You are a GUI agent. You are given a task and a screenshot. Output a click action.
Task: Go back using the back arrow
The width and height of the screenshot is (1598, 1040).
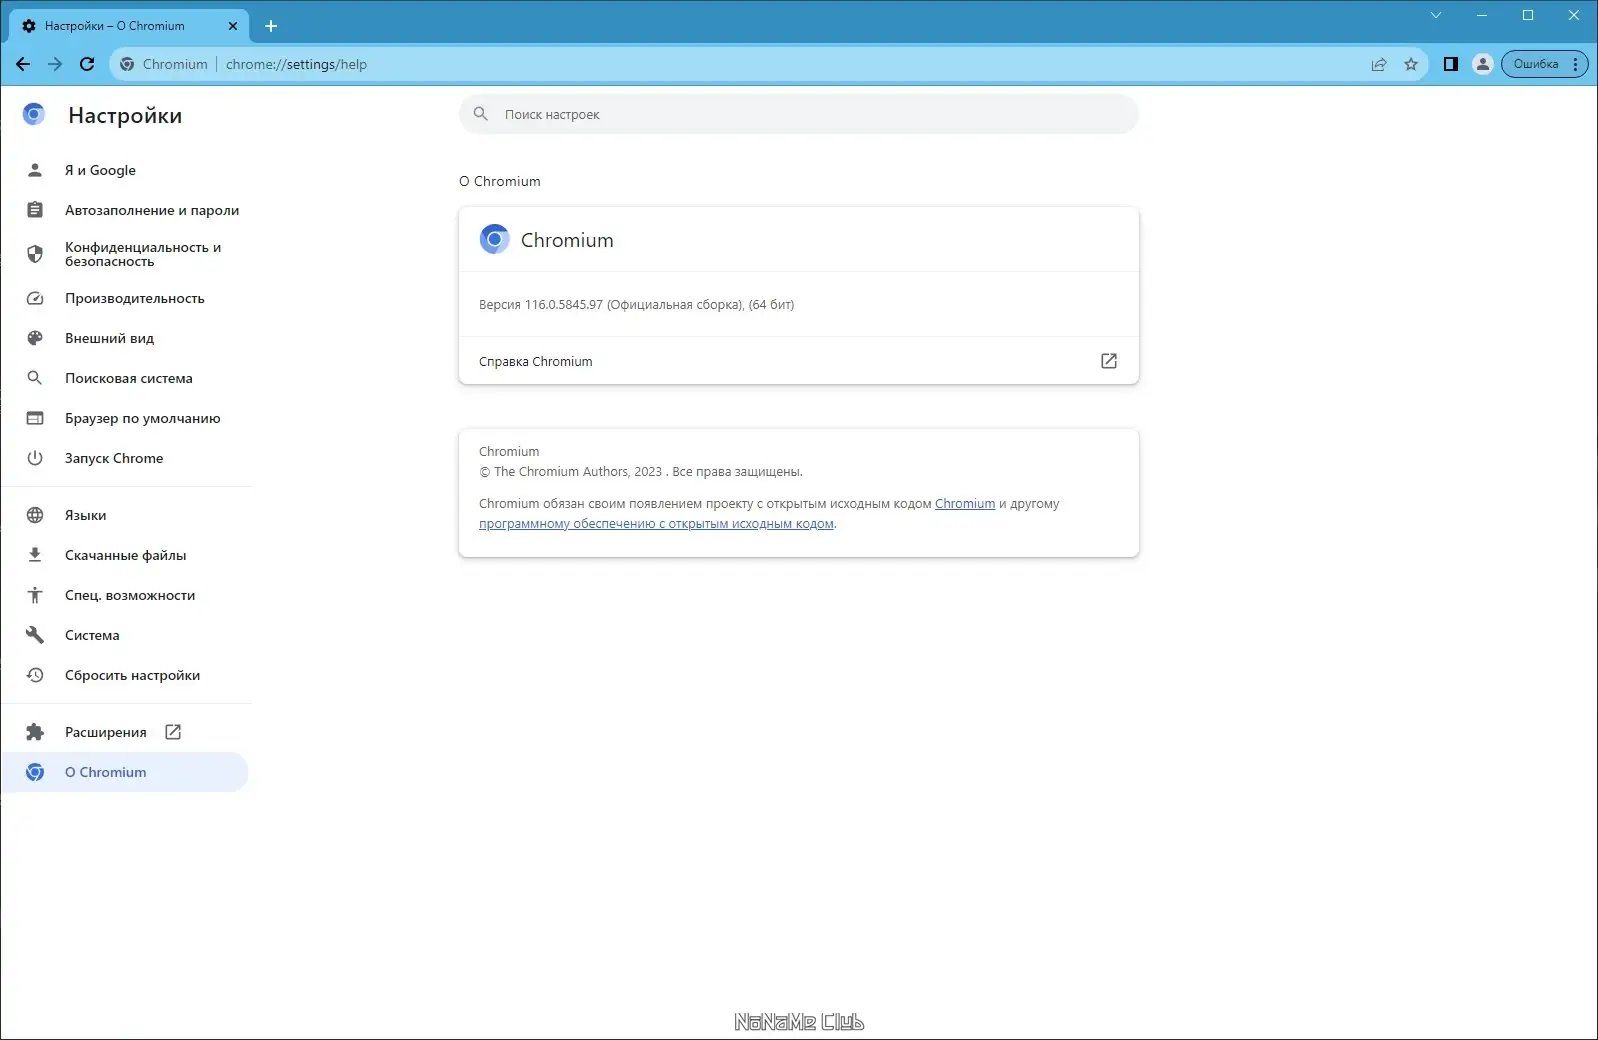pyautogui.click(x=23, y=64)
